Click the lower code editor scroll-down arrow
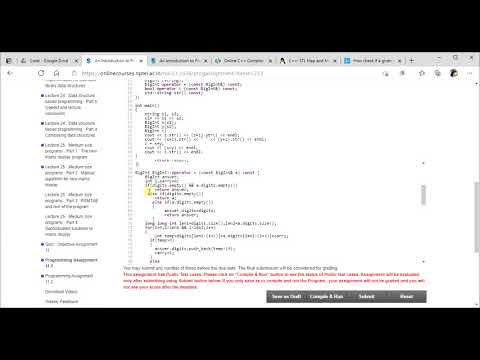Image resolution: width=480 pixels, height=360 pixels. point(423,262)
